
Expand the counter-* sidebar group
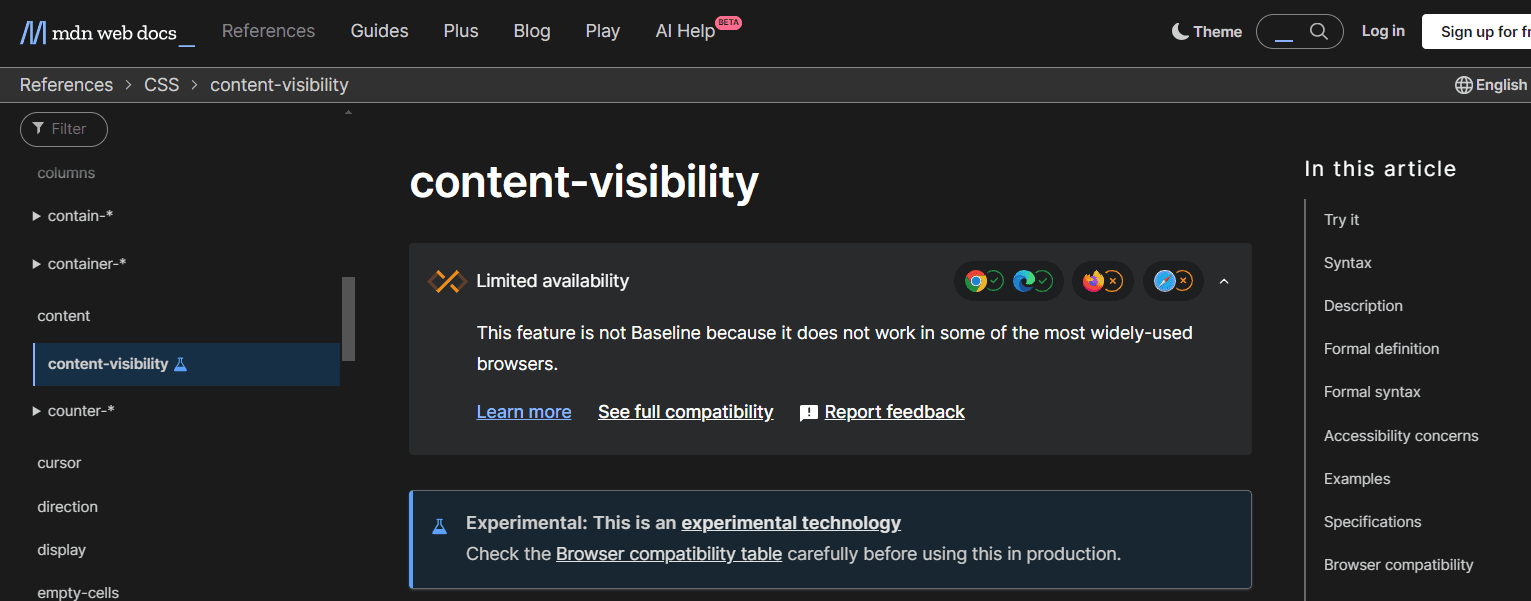click(x=37, y=411)
